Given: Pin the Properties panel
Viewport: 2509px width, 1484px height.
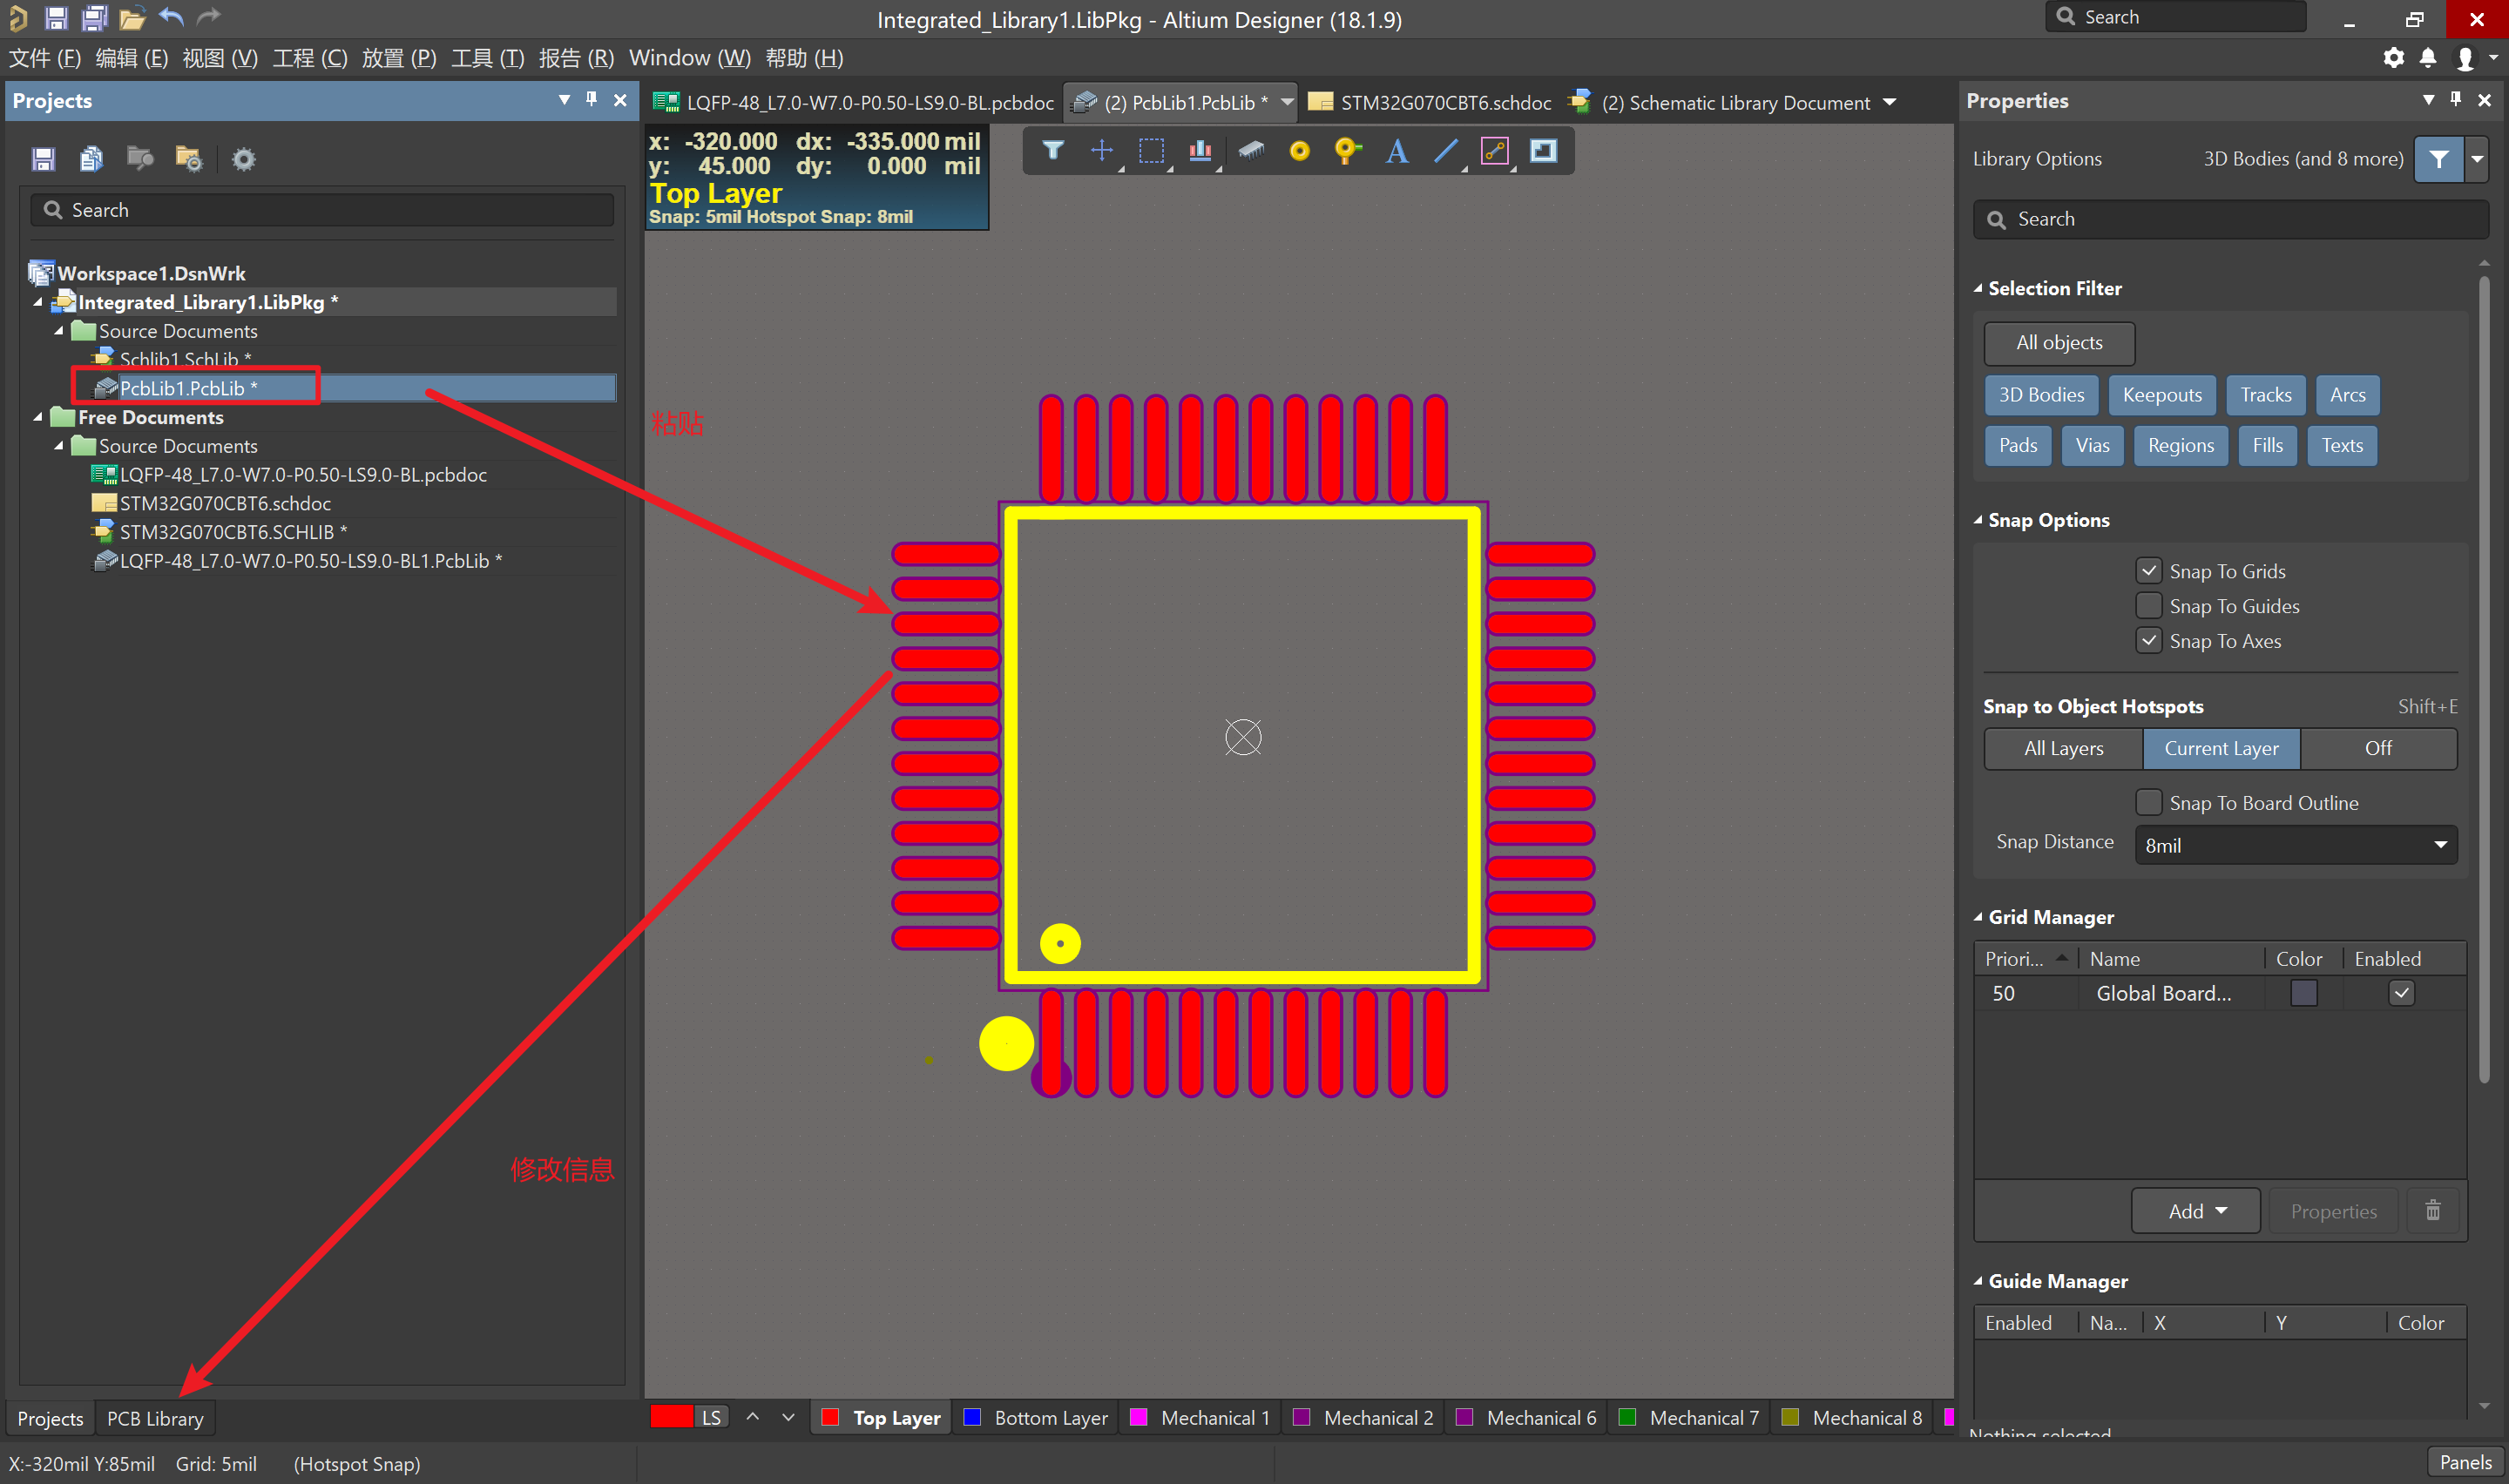Looking at the screenshot, I should [x=2456, y=99].
